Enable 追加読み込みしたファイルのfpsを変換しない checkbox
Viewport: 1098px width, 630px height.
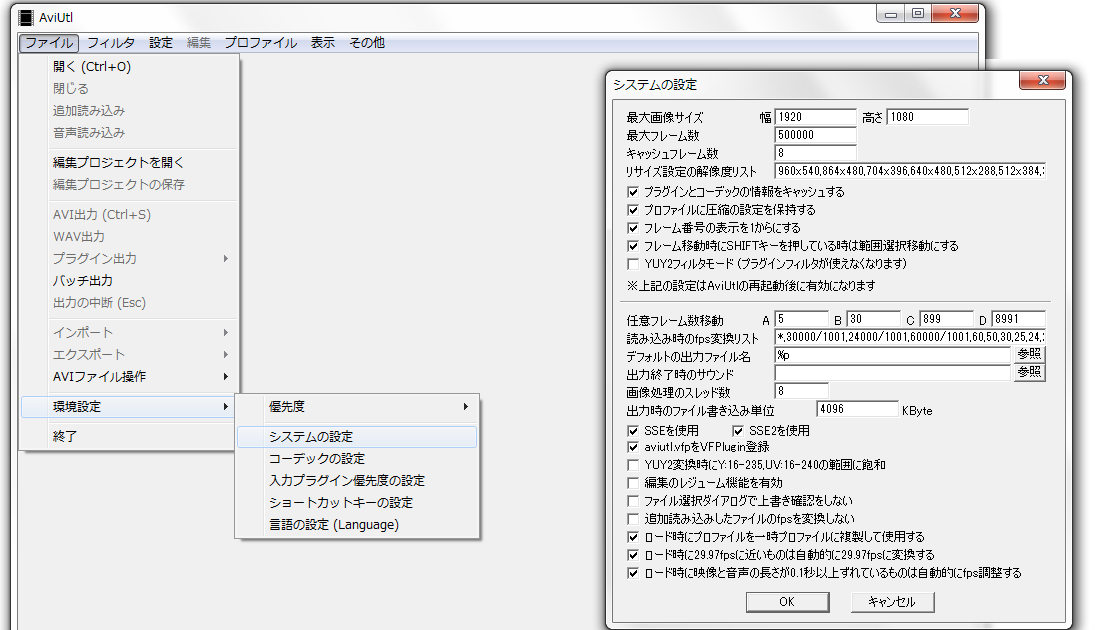click(633, 519)
